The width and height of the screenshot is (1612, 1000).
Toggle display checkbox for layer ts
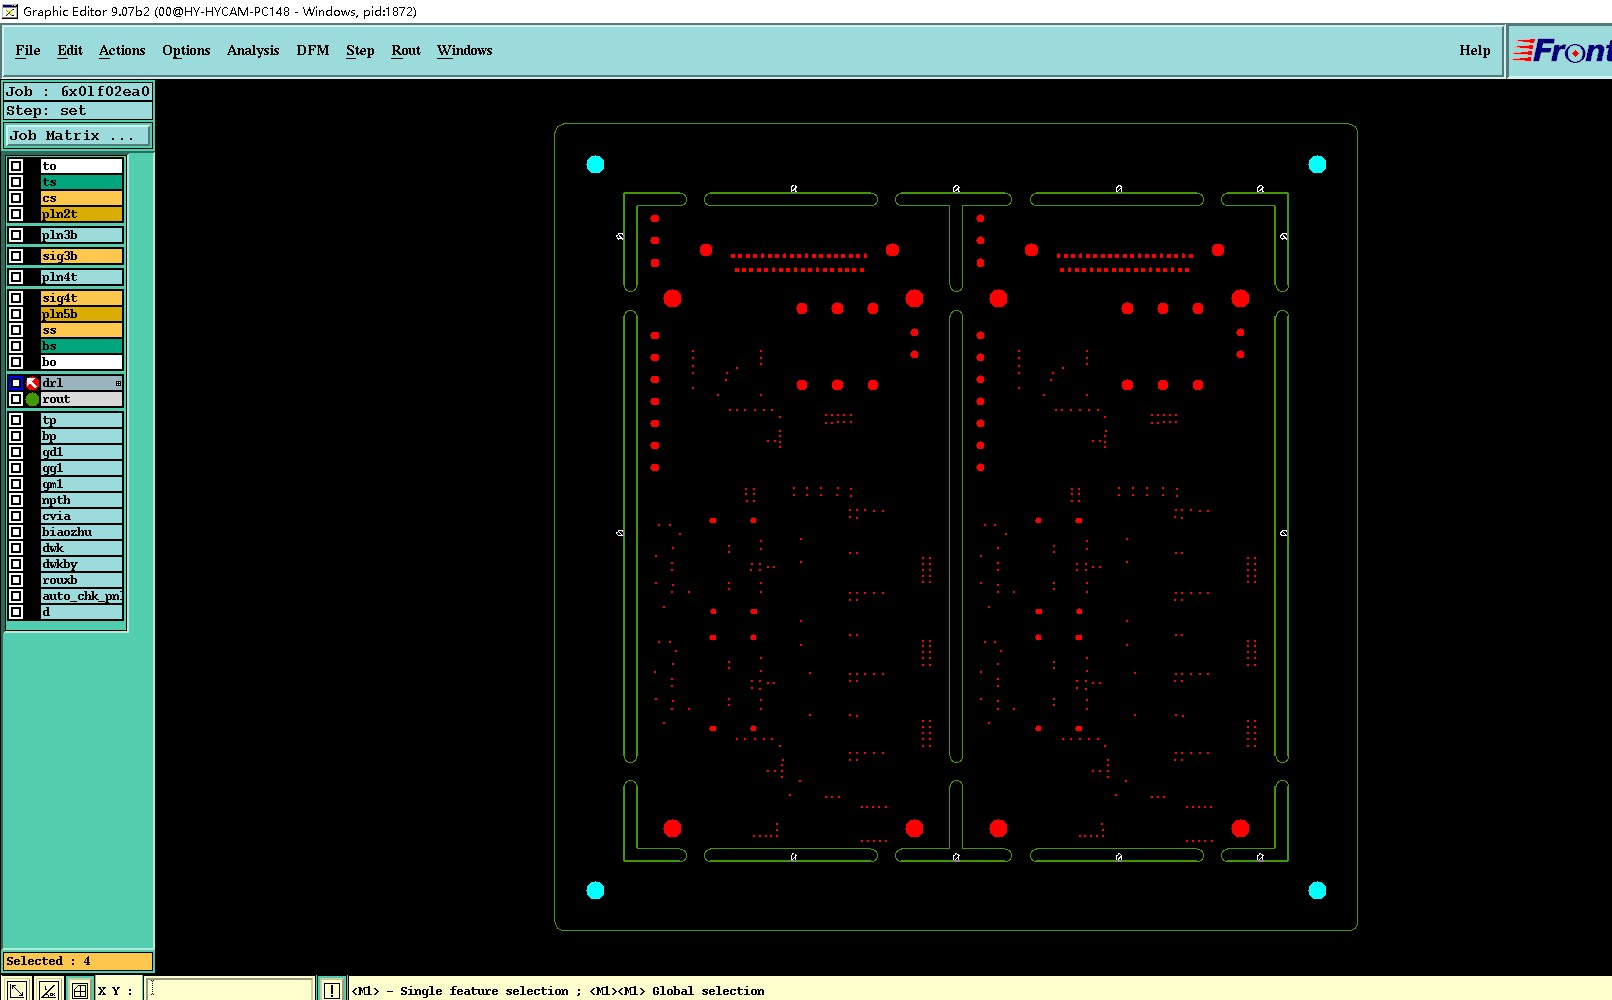[16, 182]
